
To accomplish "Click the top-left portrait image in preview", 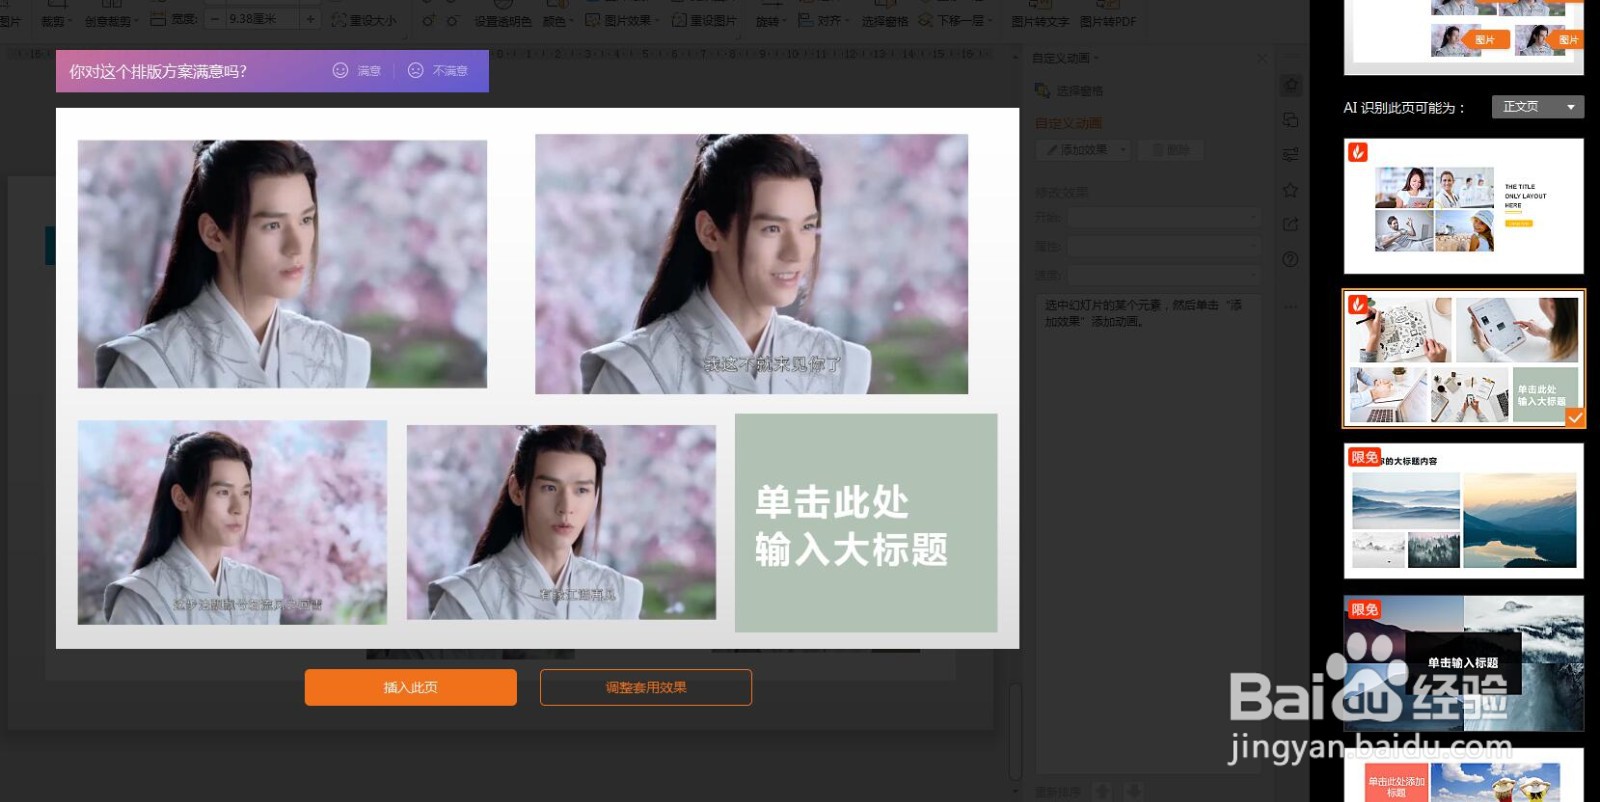I will [282, 264].
